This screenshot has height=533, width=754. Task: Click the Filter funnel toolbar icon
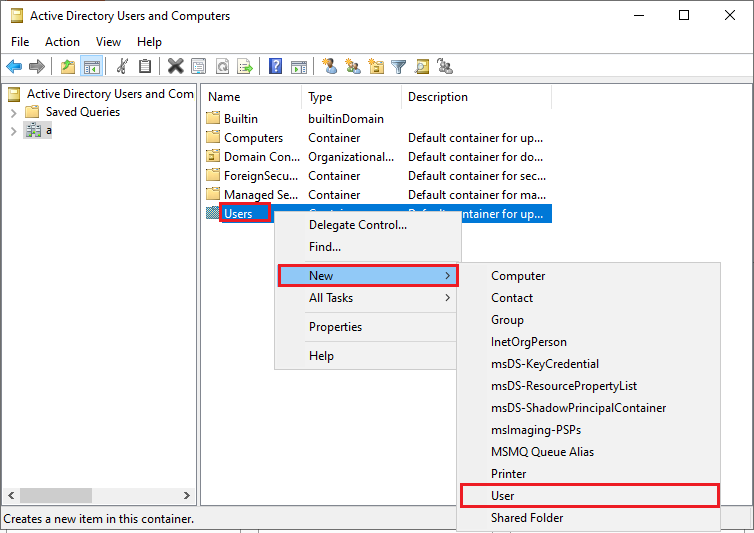[x=399, y=66]
